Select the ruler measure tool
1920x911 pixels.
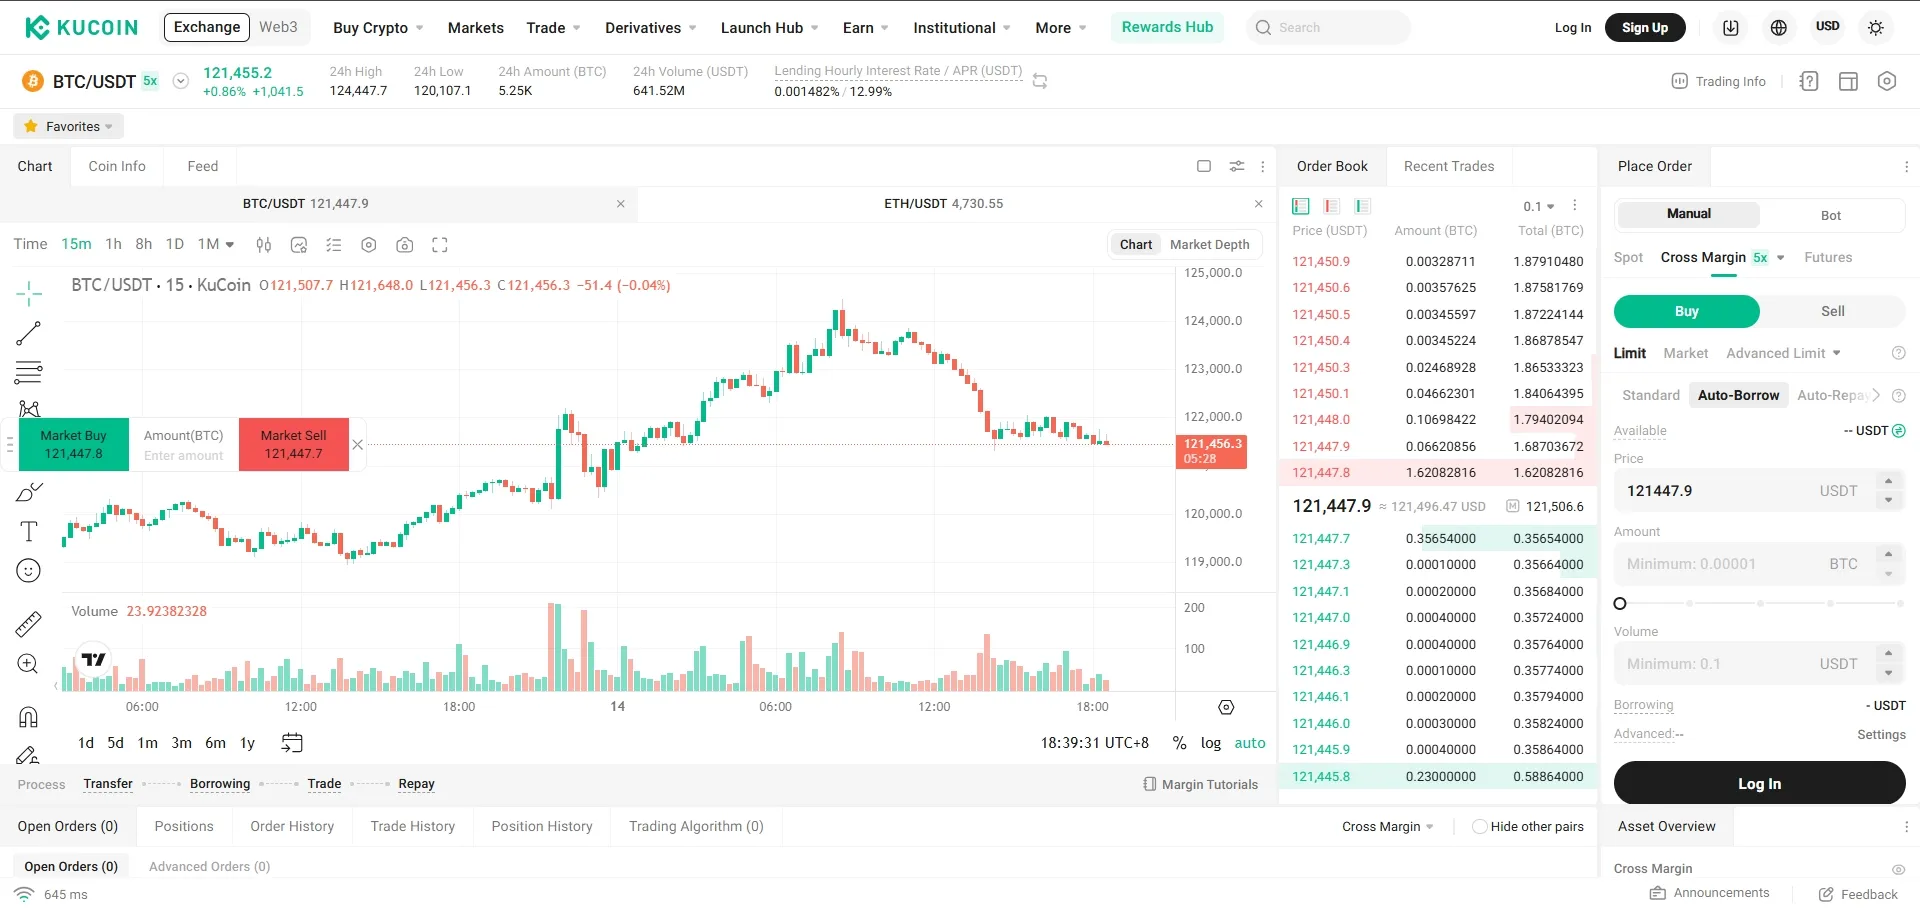click(29, 624)
